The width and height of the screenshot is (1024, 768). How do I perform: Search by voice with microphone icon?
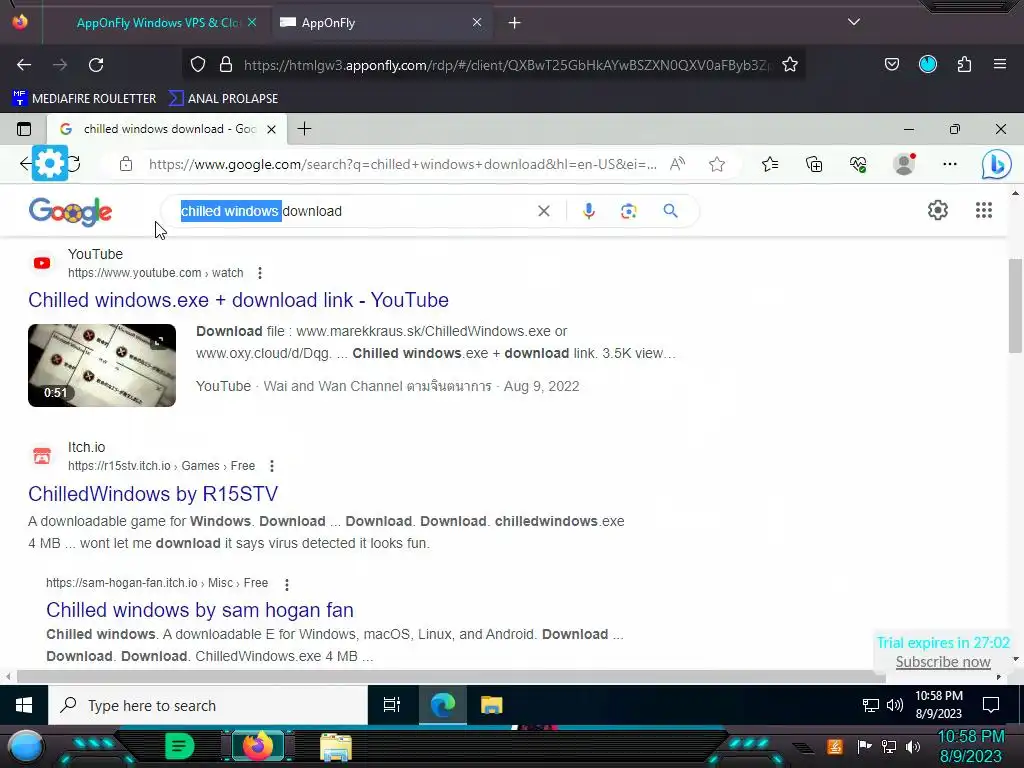[588, 211]
